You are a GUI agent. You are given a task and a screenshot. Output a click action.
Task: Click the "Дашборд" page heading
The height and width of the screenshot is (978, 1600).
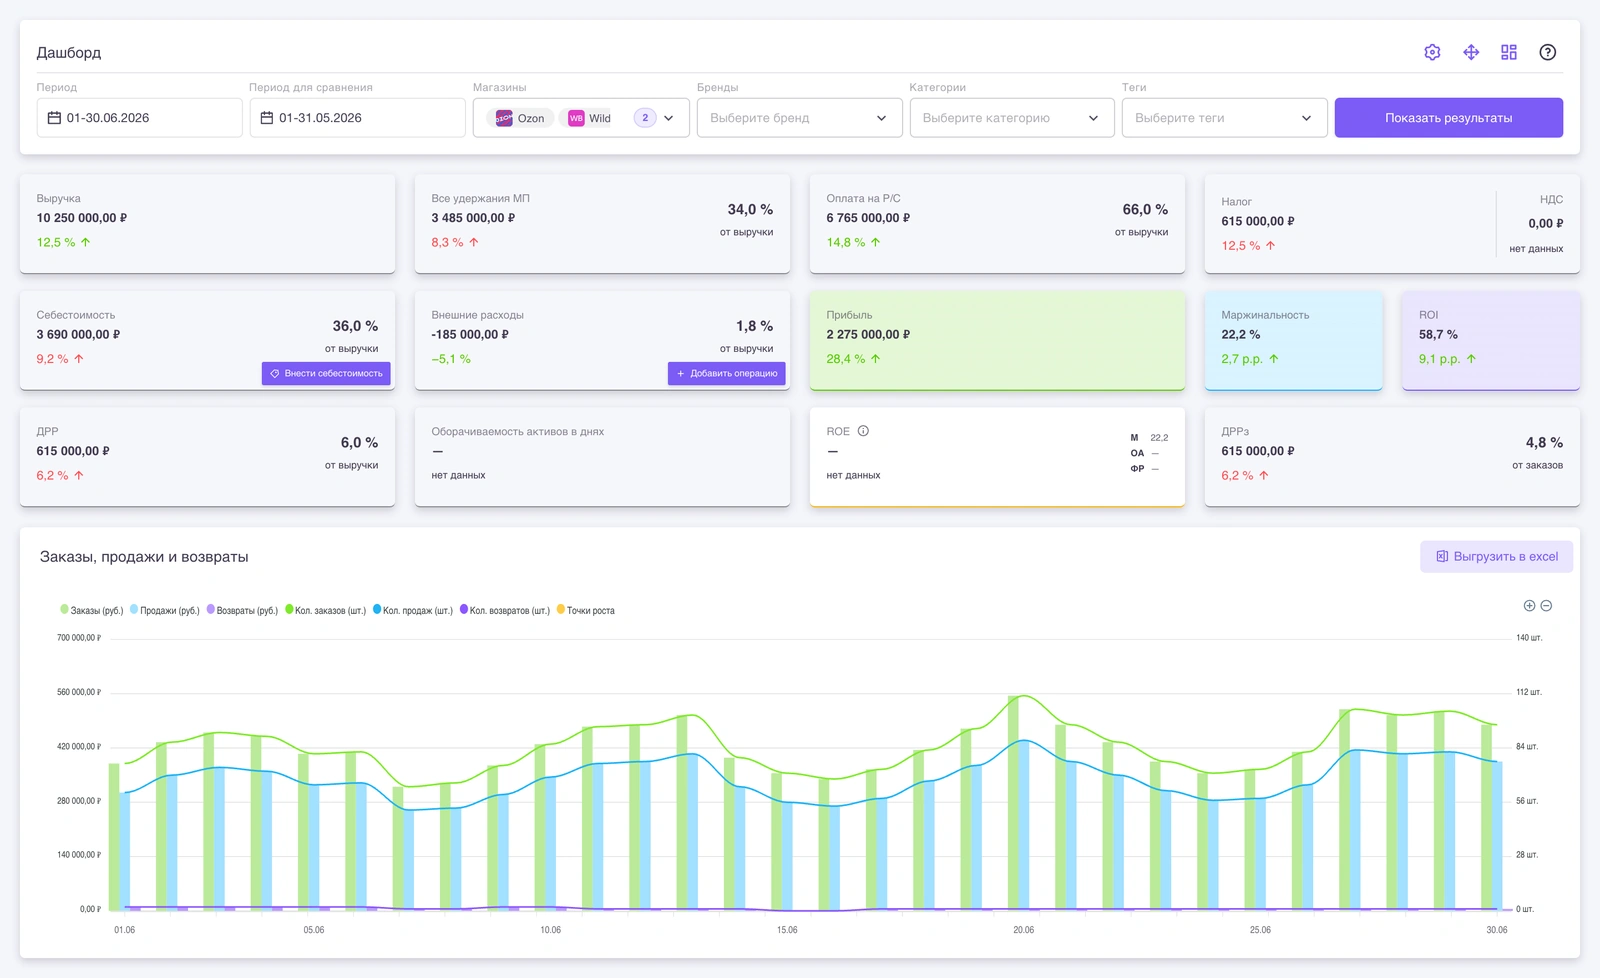[69, 53]
